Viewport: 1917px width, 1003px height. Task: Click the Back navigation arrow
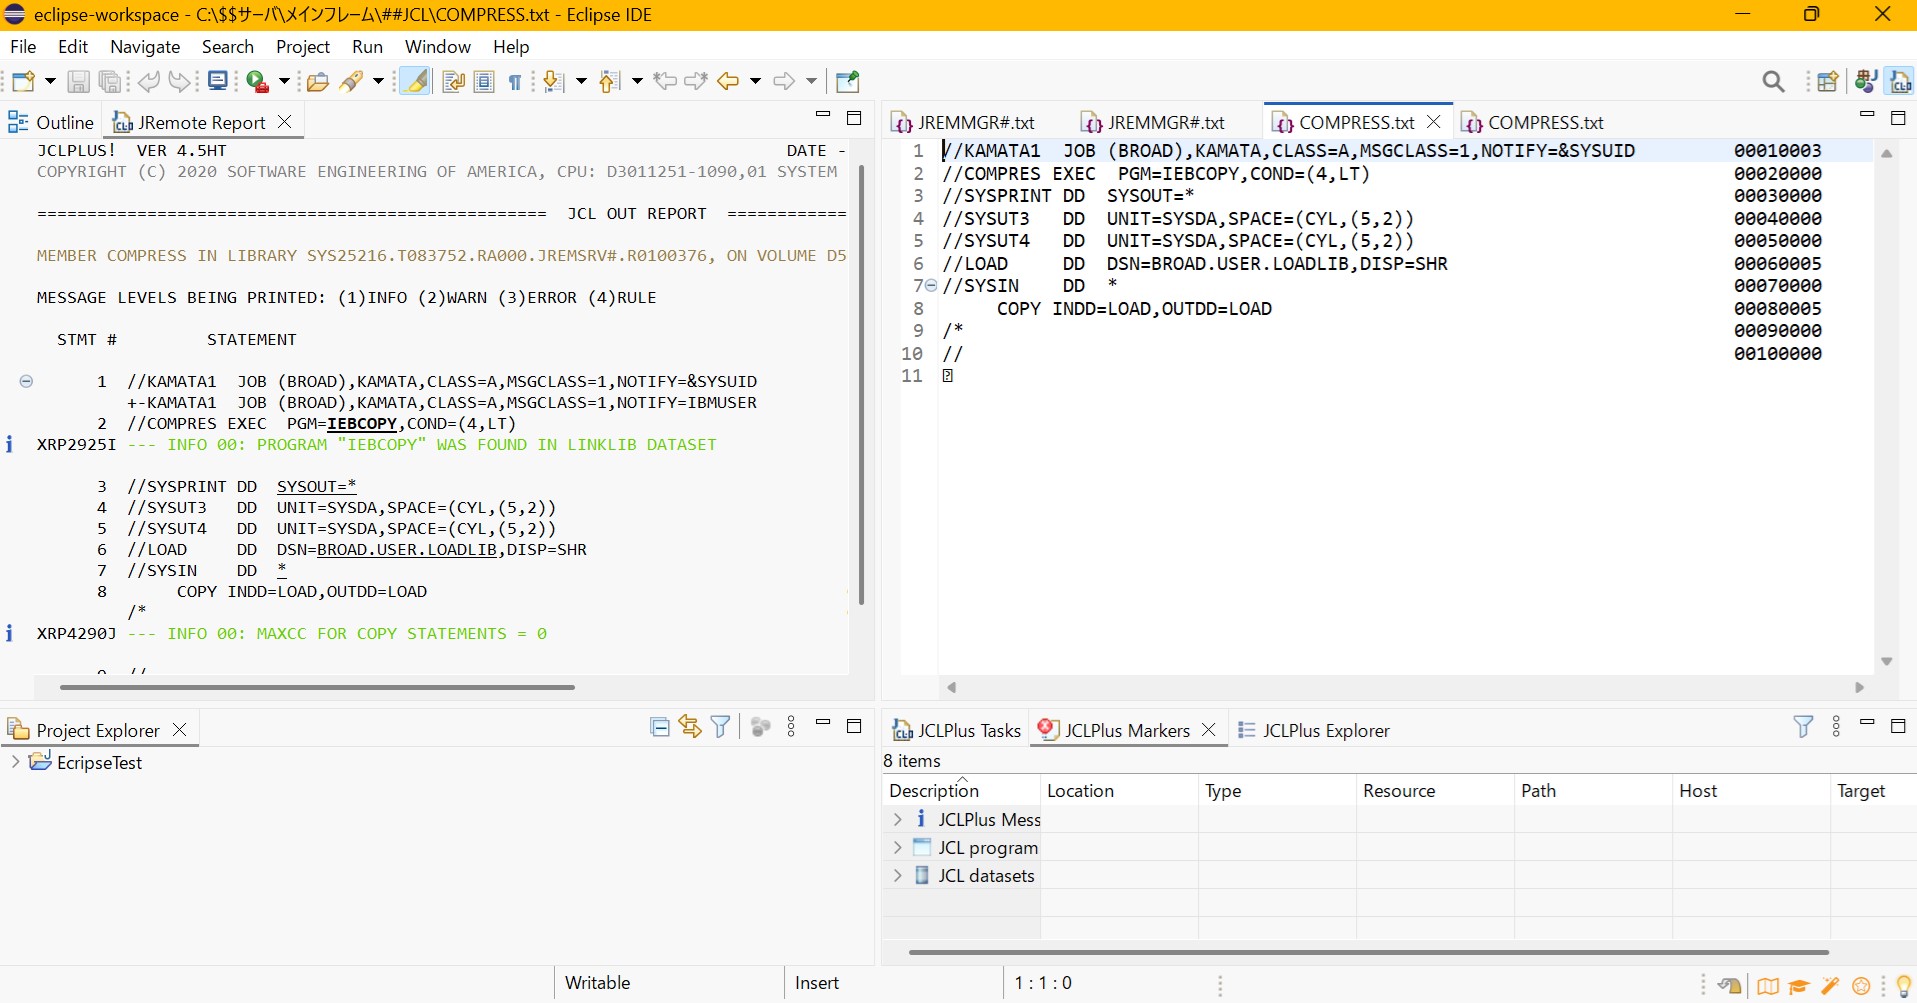[x=728, y=82]
